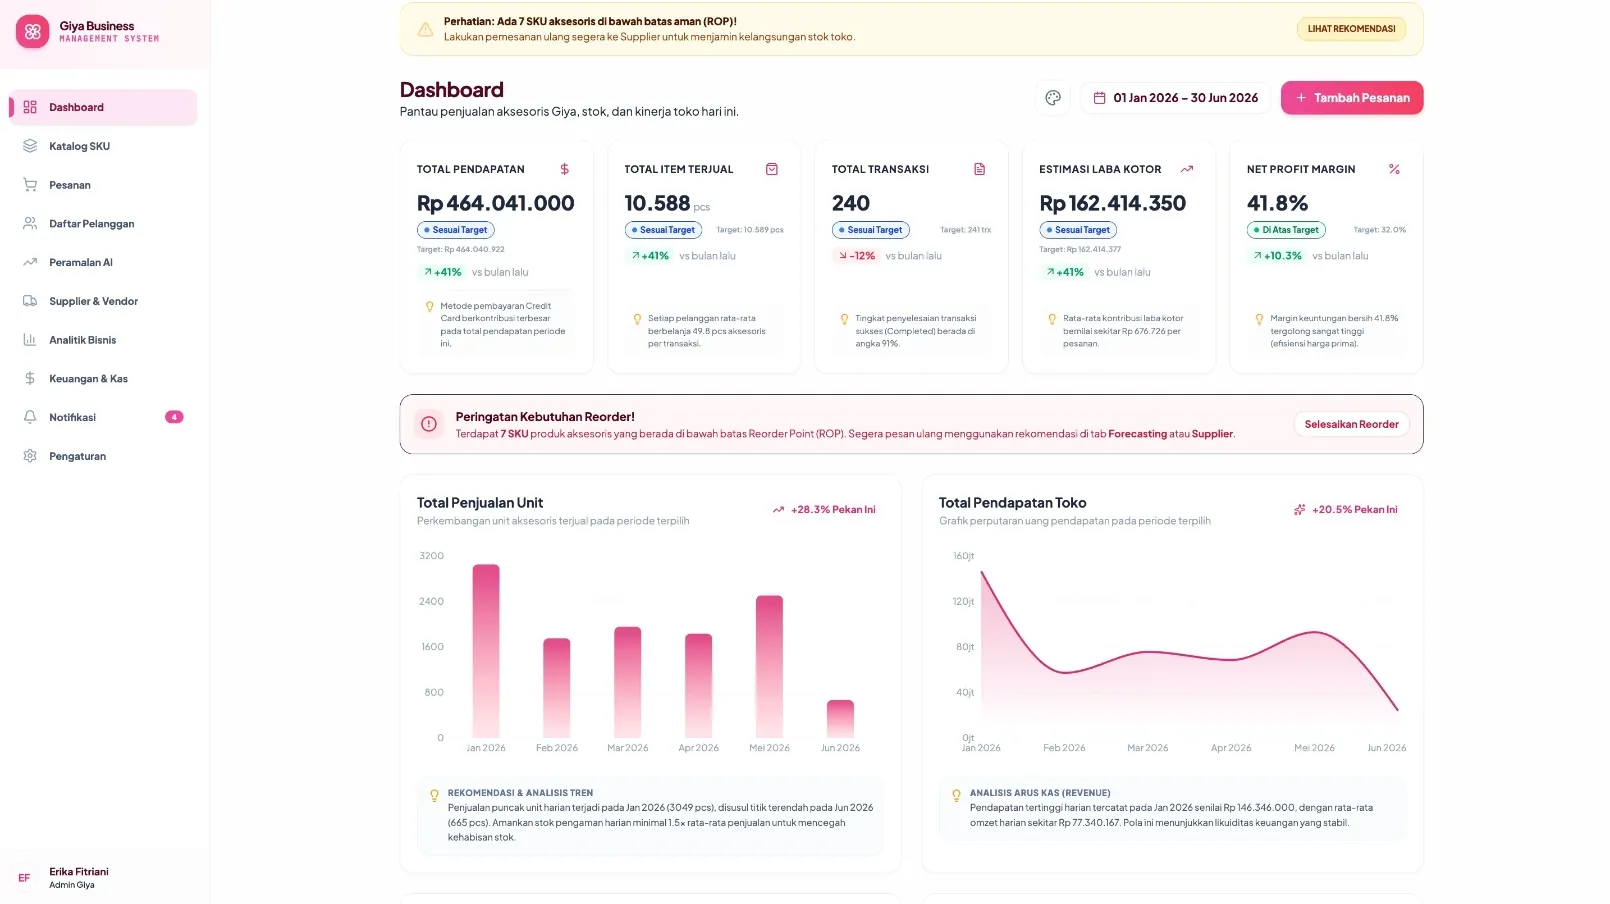Open the Dashboard menu item
1610x904 pixels.
coord(103,107)
